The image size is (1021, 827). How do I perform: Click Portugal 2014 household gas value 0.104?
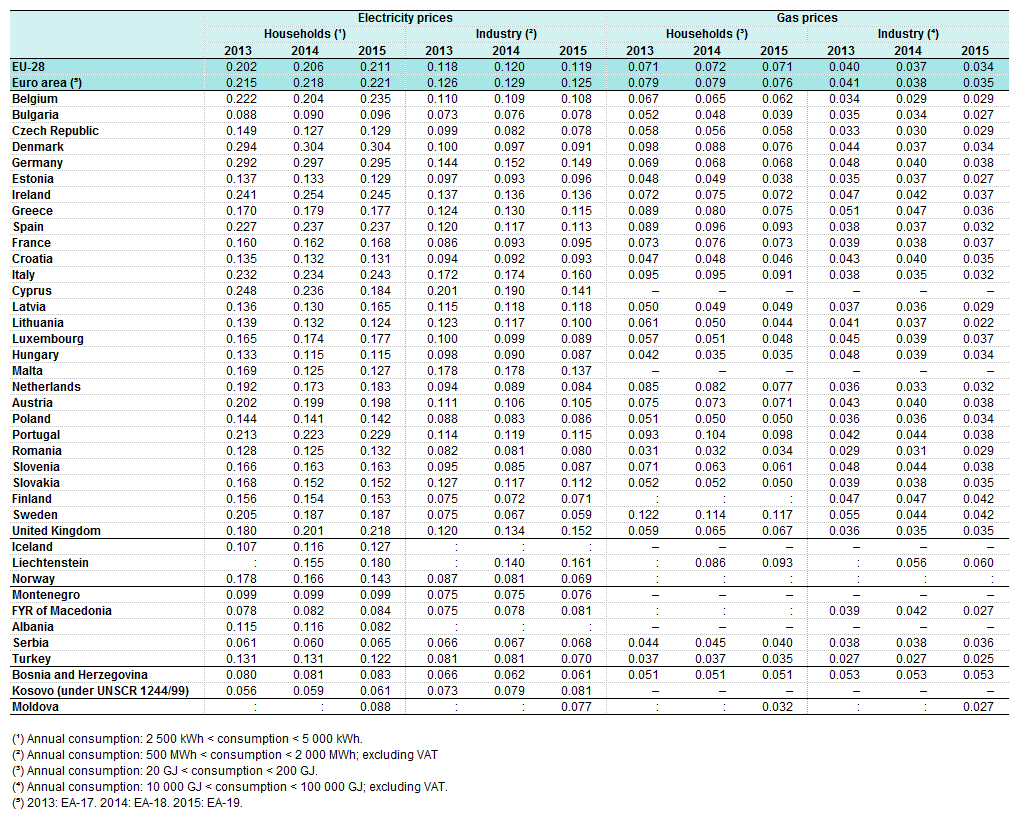710,435
